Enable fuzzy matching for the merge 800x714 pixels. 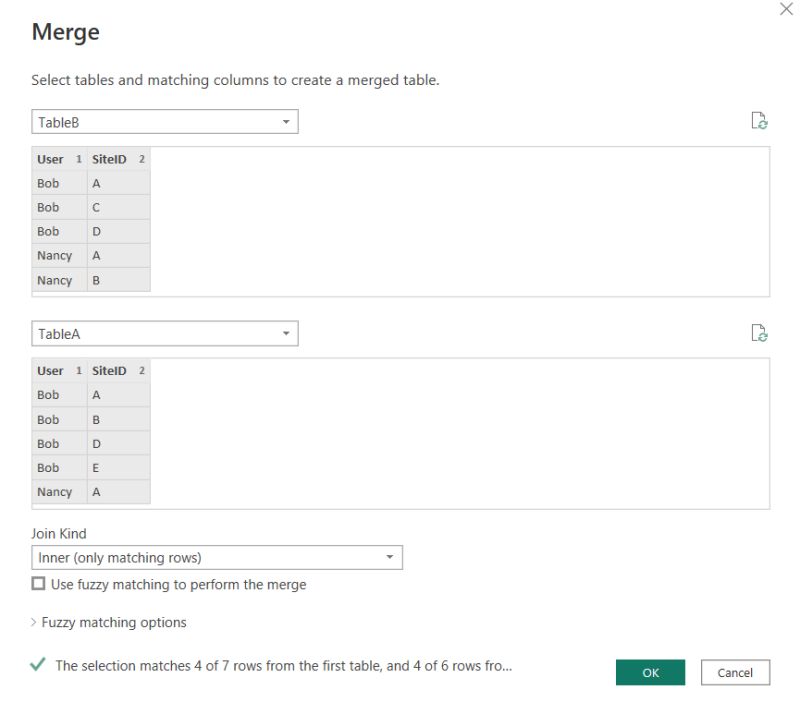[38, 584]
